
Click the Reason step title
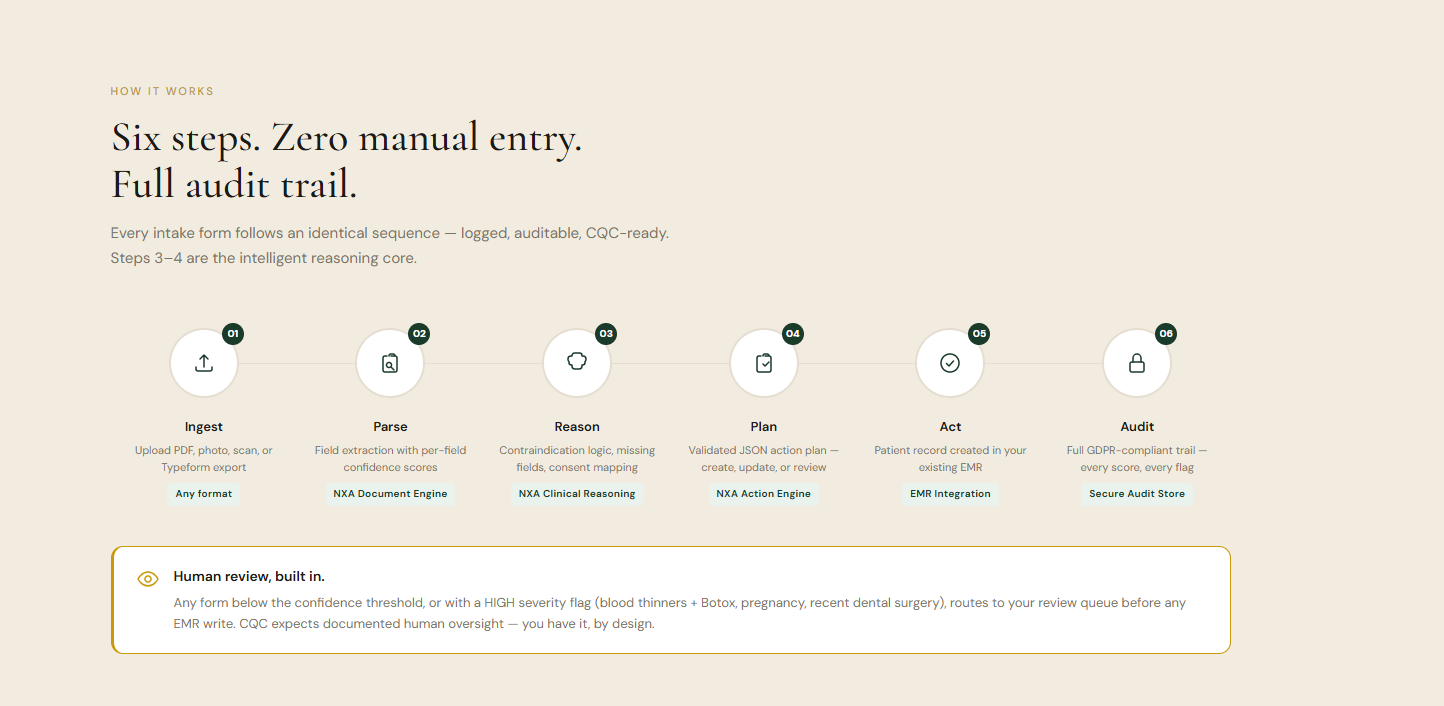tap(577, 427)
